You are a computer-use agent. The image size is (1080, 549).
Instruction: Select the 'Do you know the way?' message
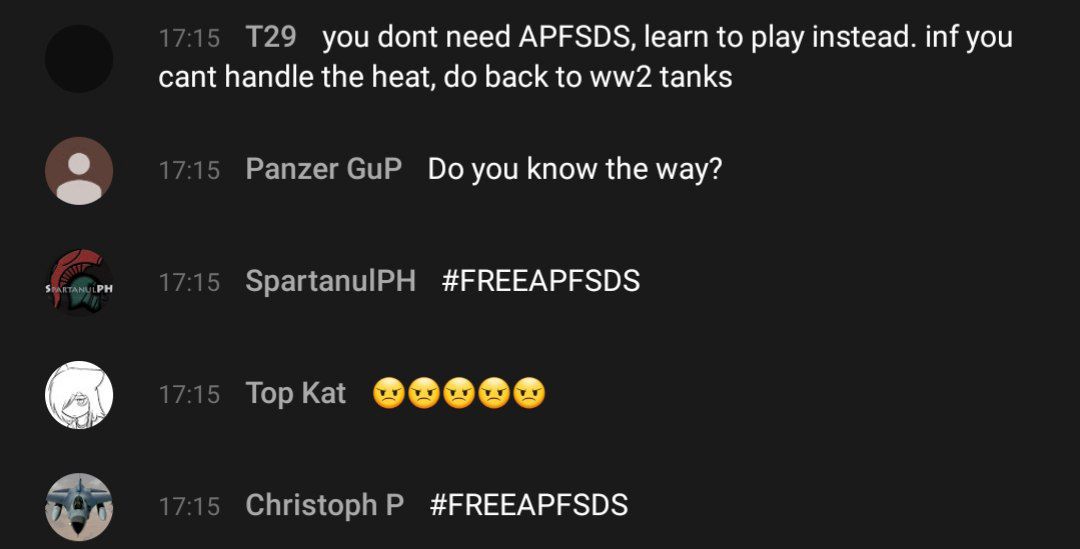(575, 169)
